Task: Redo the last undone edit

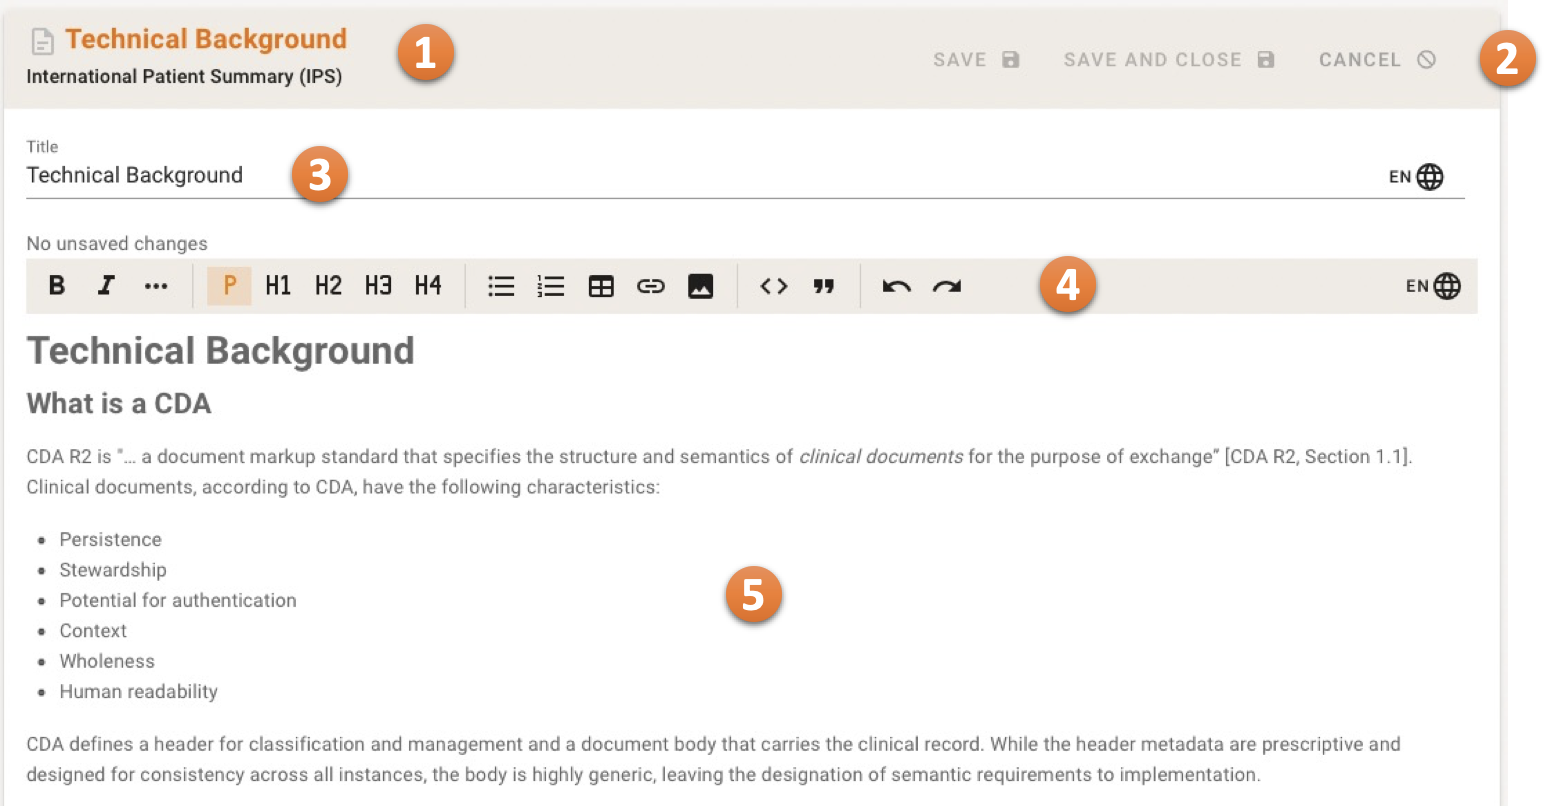Action: click(947, 287)
